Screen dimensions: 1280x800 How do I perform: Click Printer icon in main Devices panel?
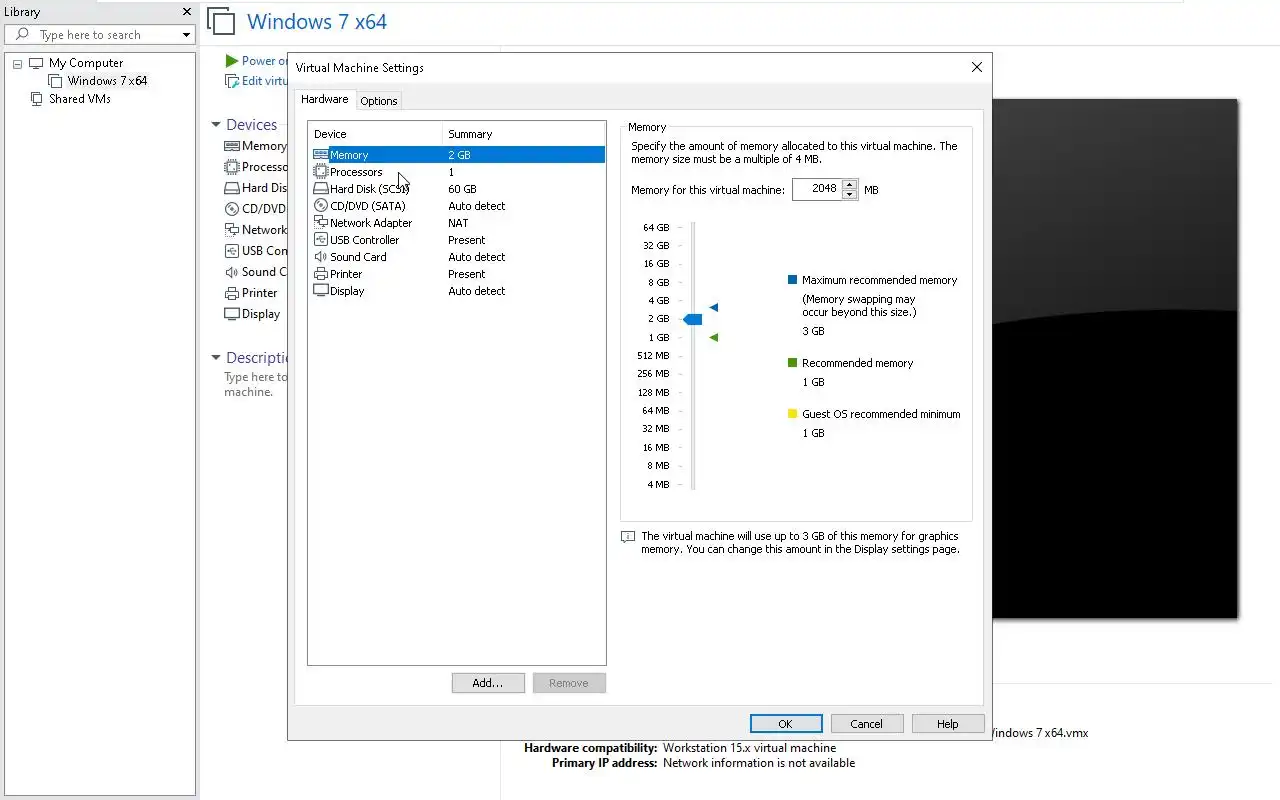[x=232, y=293]
